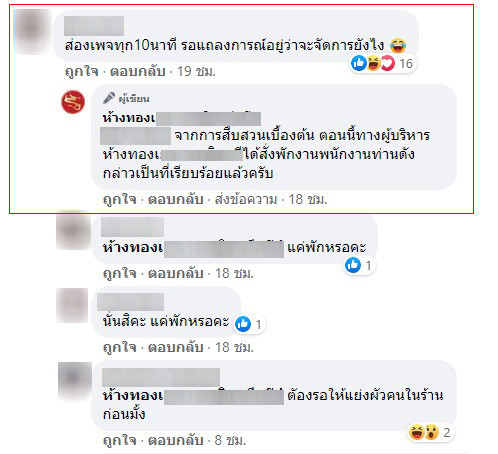
Task: Click ถูกใจ under the shop's reply
Action: click(120, 199)
